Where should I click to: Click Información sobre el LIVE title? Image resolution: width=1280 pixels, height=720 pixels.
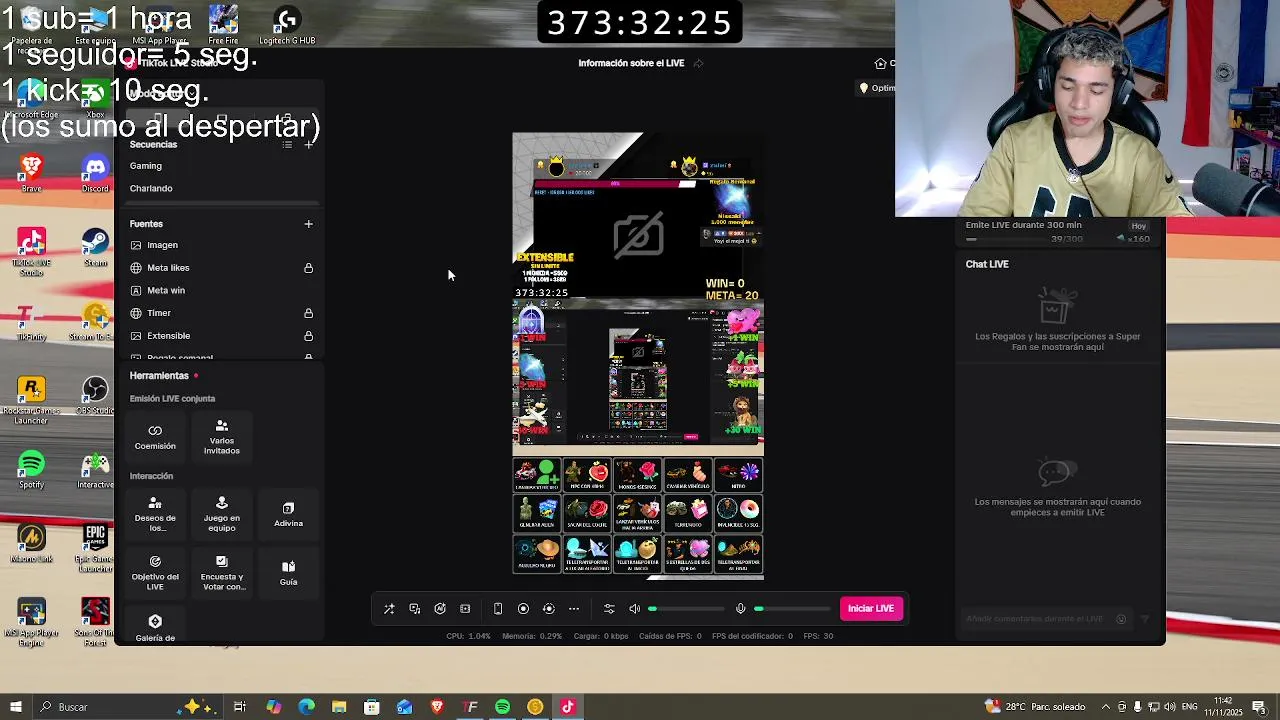[x=631, y=63]
